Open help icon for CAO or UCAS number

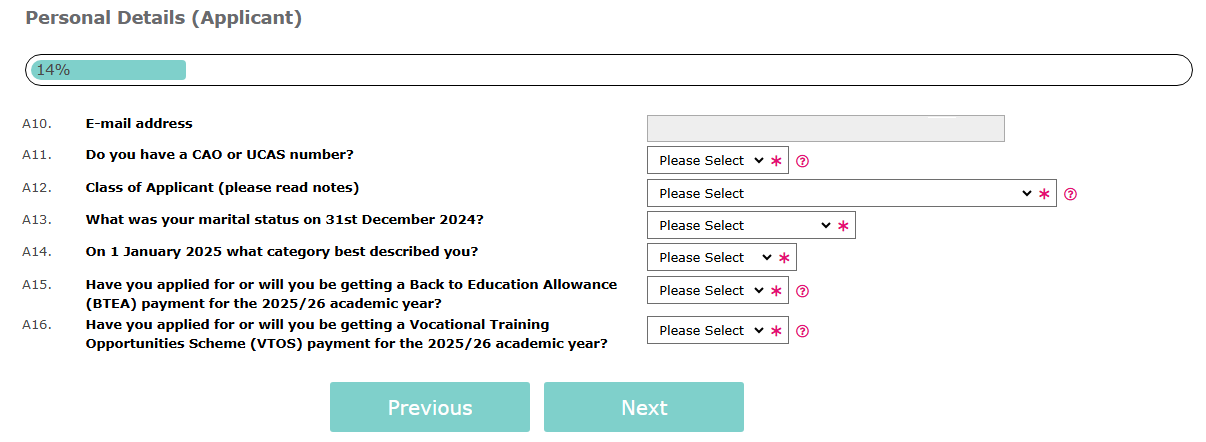point(802,161)
